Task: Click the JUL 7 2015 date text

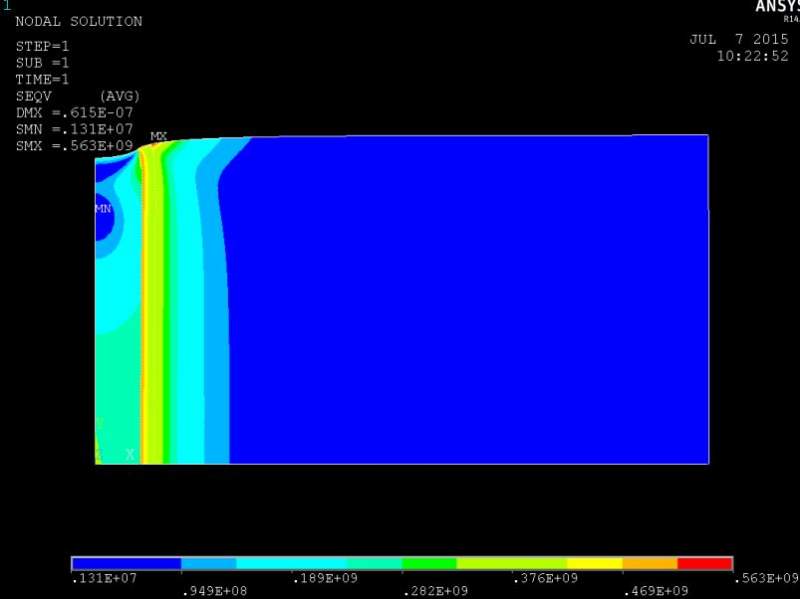Action: click(739, 39)
